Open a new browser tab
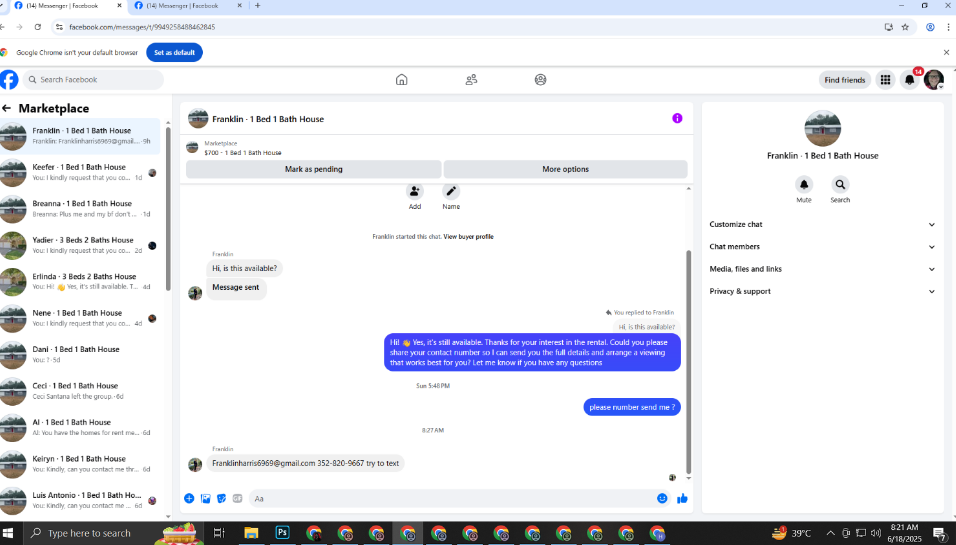 pos(257,5)
